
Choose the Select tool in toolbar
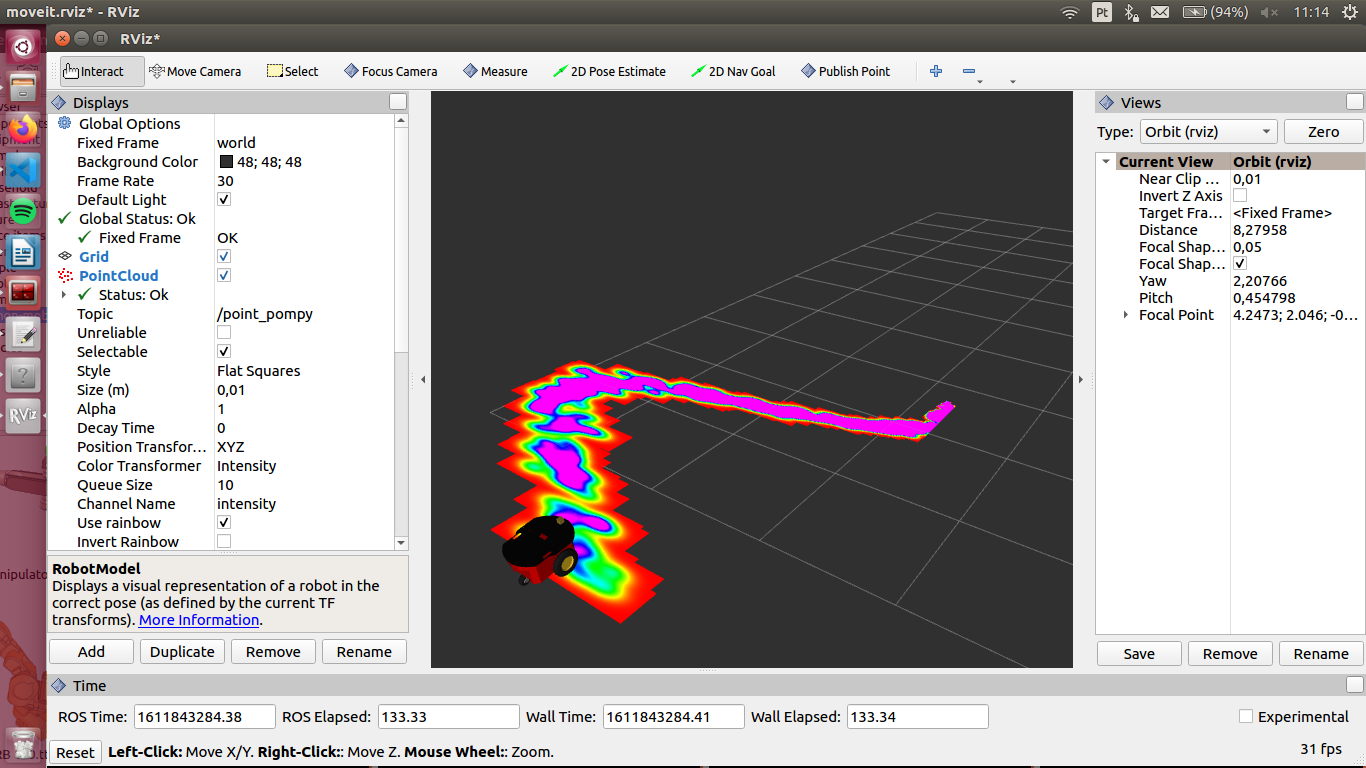click(293, 71)
